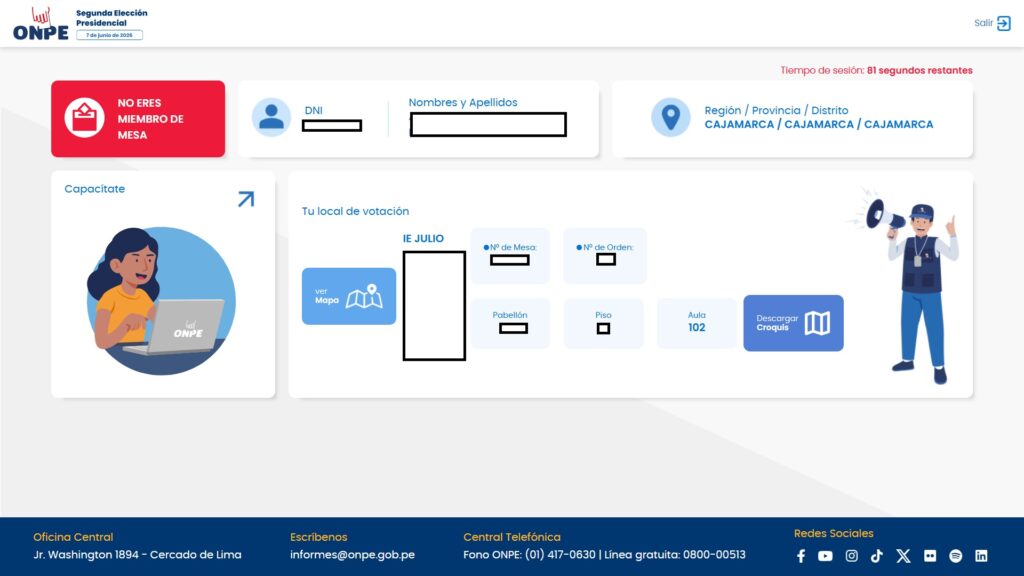Click the 'Nombres y Apellidos' label

click(x=463, y=103)
